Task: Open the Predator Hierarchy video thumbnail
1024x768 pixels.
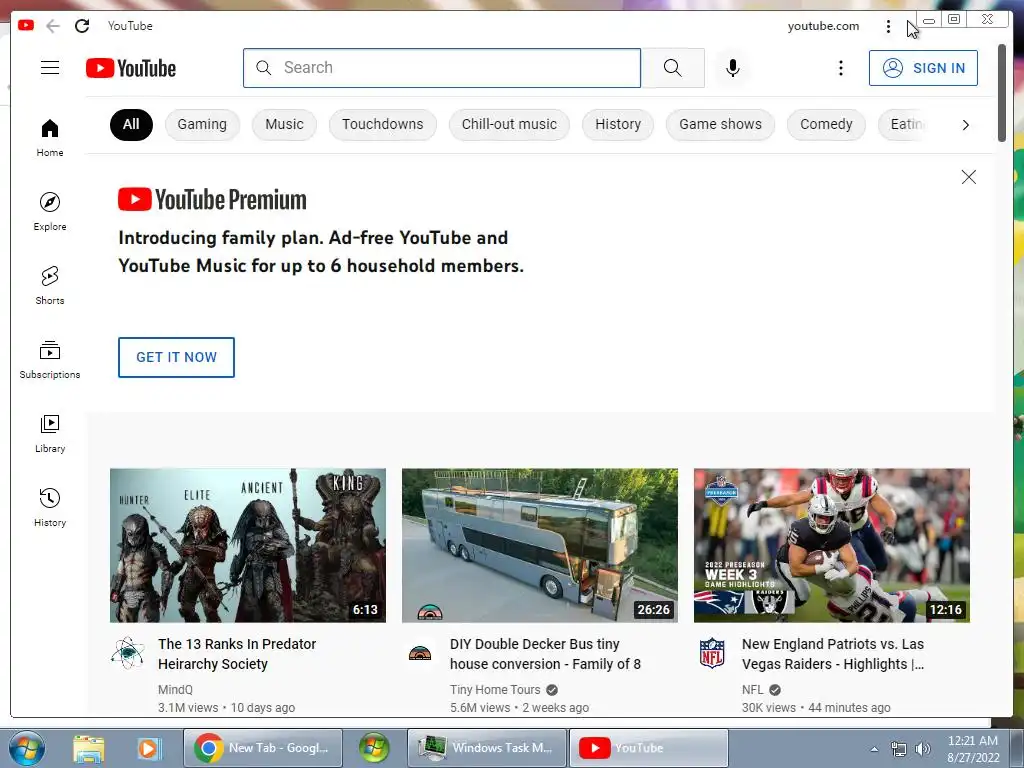Action: pyautogui.click(x=248, y=545)
